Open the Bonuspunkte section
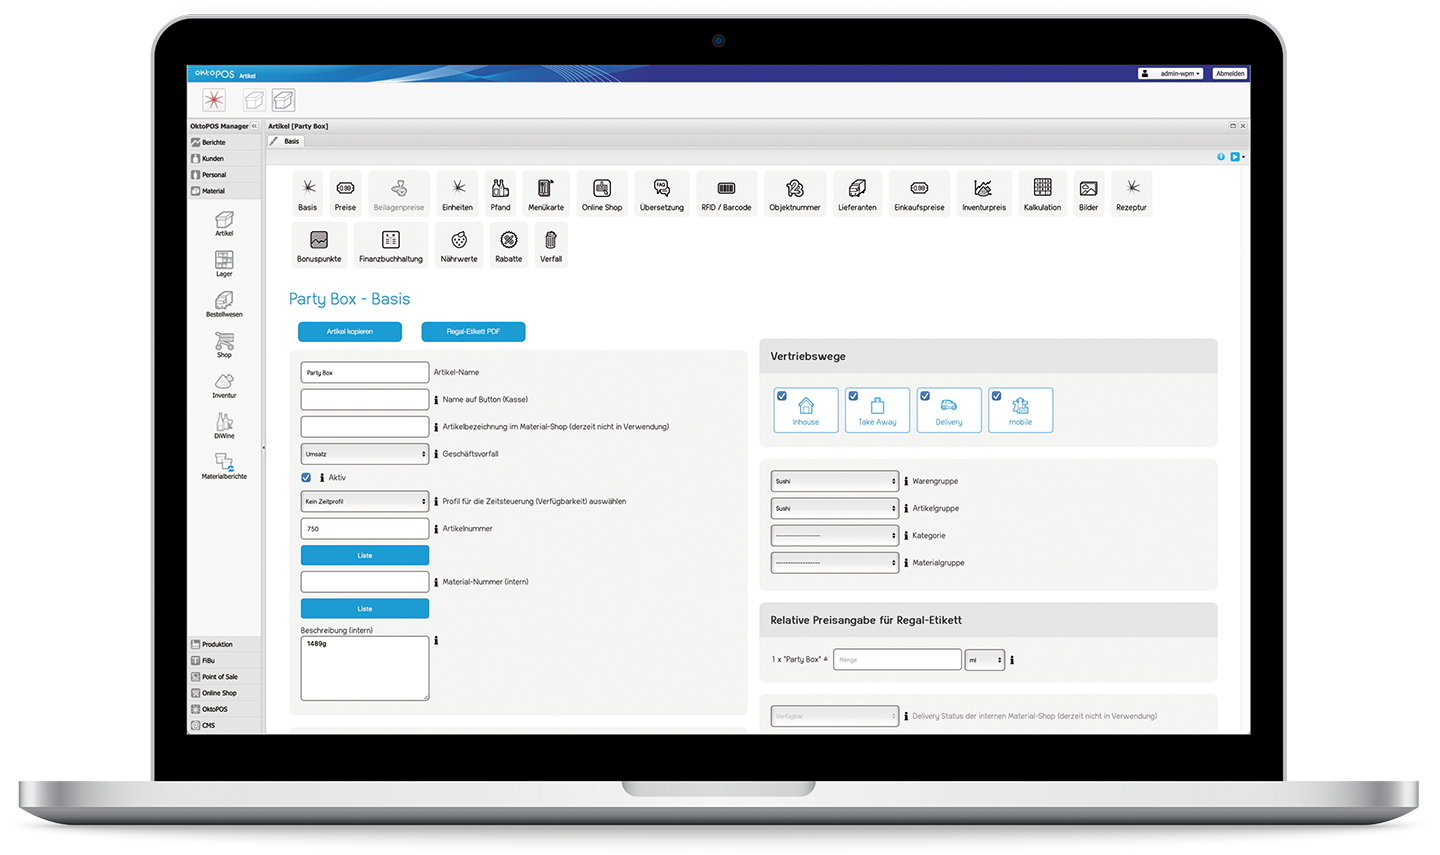The width and height of the screenshot is (1440, 855). point(318,243)
